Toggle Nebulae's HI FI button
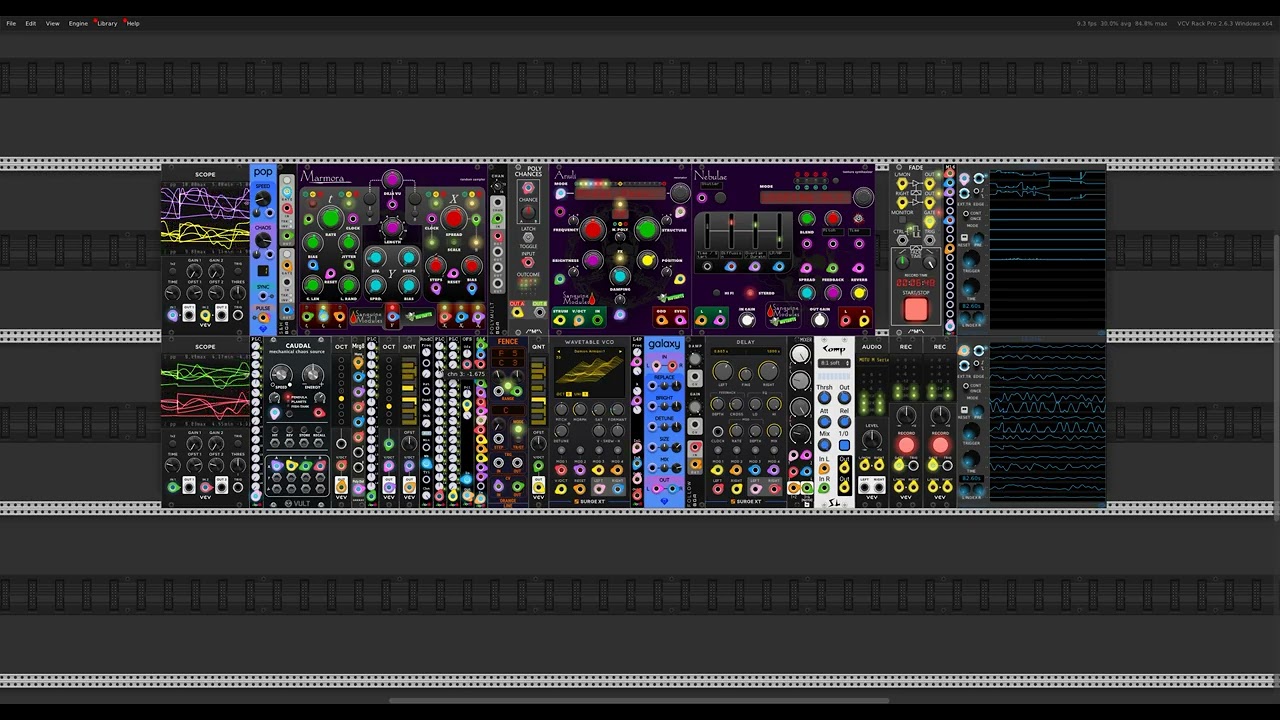The image size is (1280, 720). coord(717,292)
